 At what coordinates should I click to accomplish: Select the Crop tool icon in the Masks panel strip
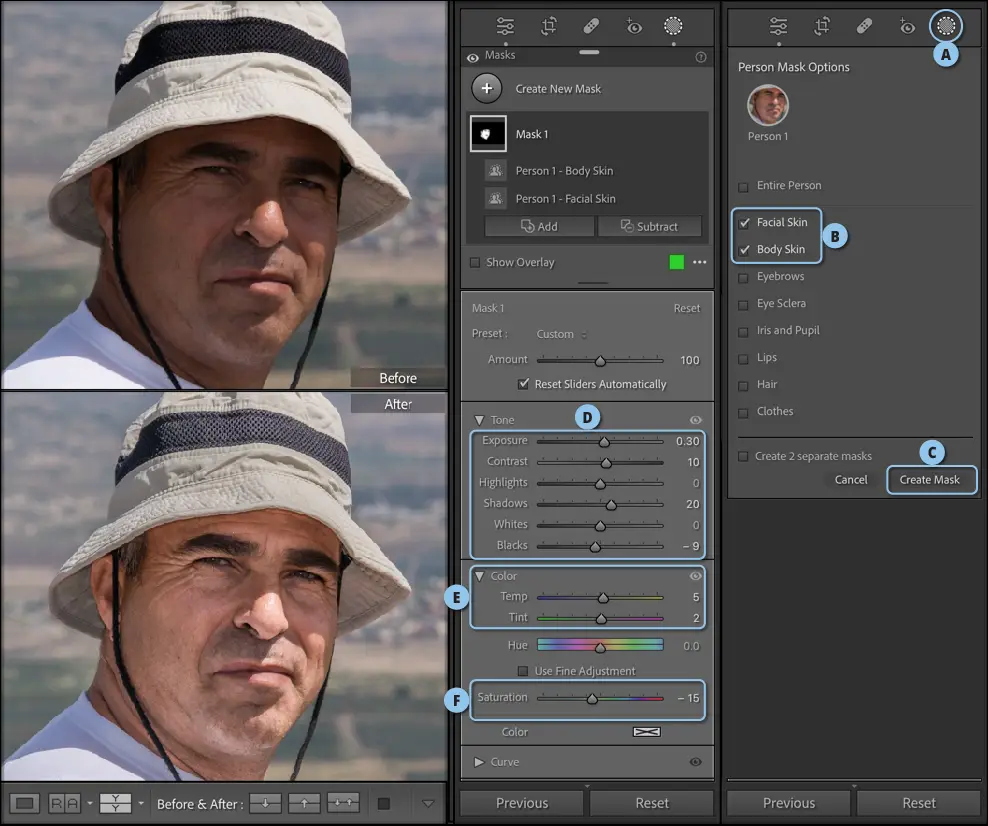pos(549,27)
